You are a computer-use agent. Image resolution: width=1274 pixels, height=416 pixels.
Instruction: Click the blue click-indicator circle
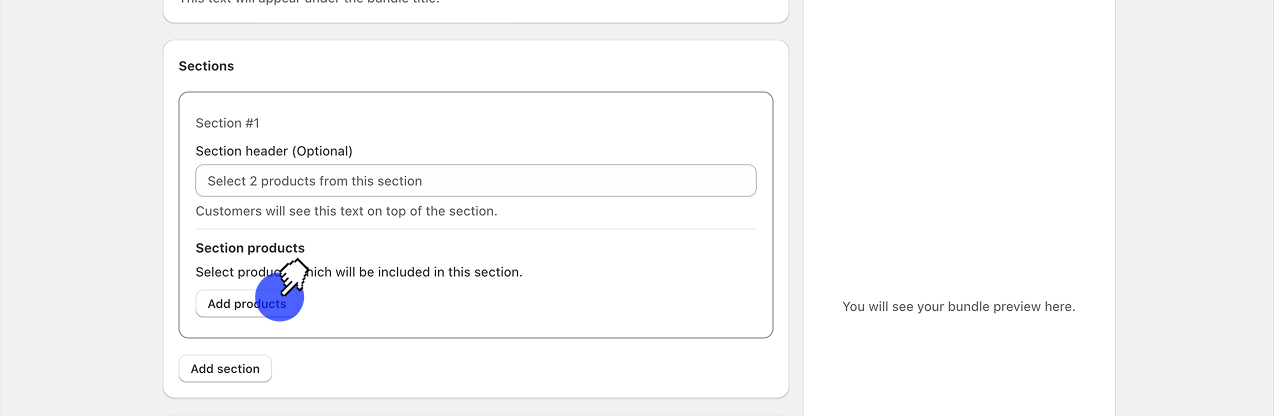coord(279,297)
